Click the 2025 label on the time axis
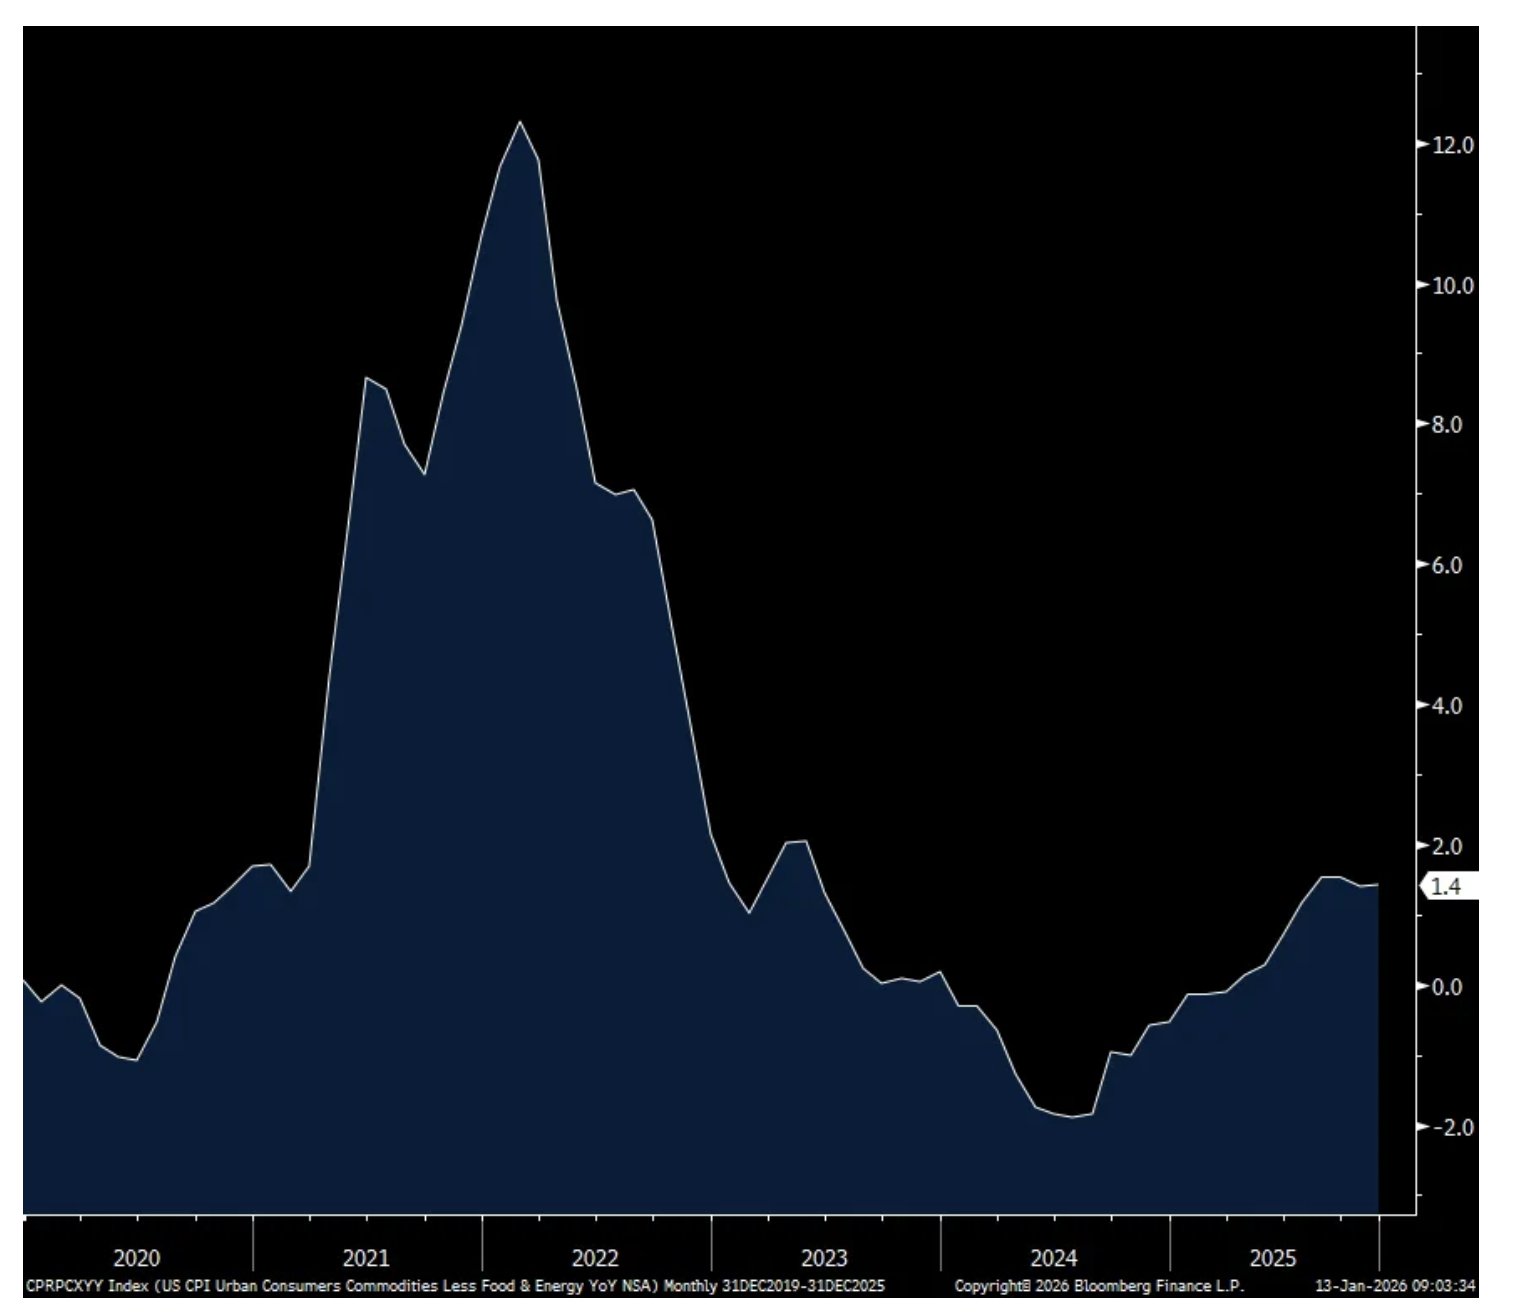The image size is (1516, 1308). pos(1272,1258)
